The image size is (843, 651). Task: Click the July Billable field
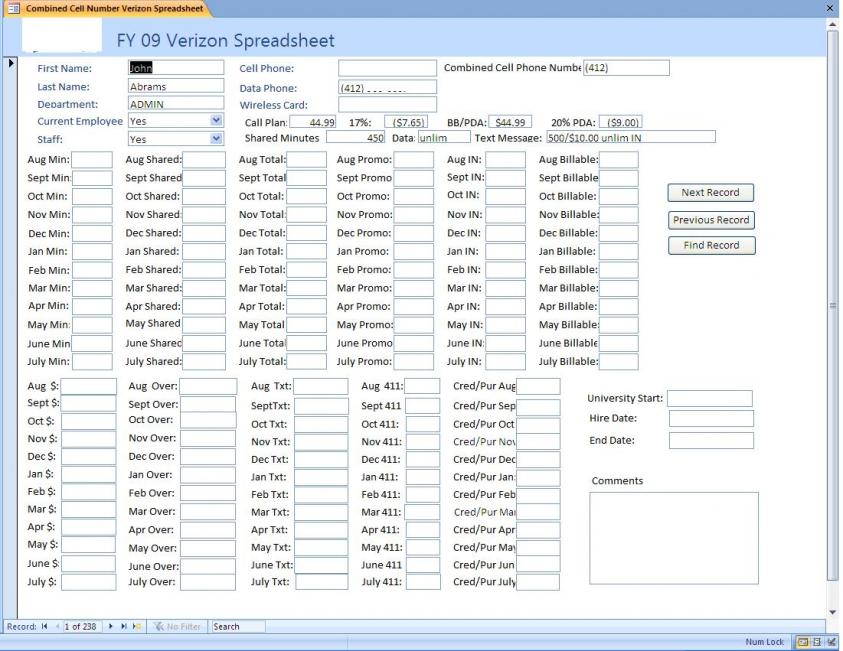coord(618,362)
